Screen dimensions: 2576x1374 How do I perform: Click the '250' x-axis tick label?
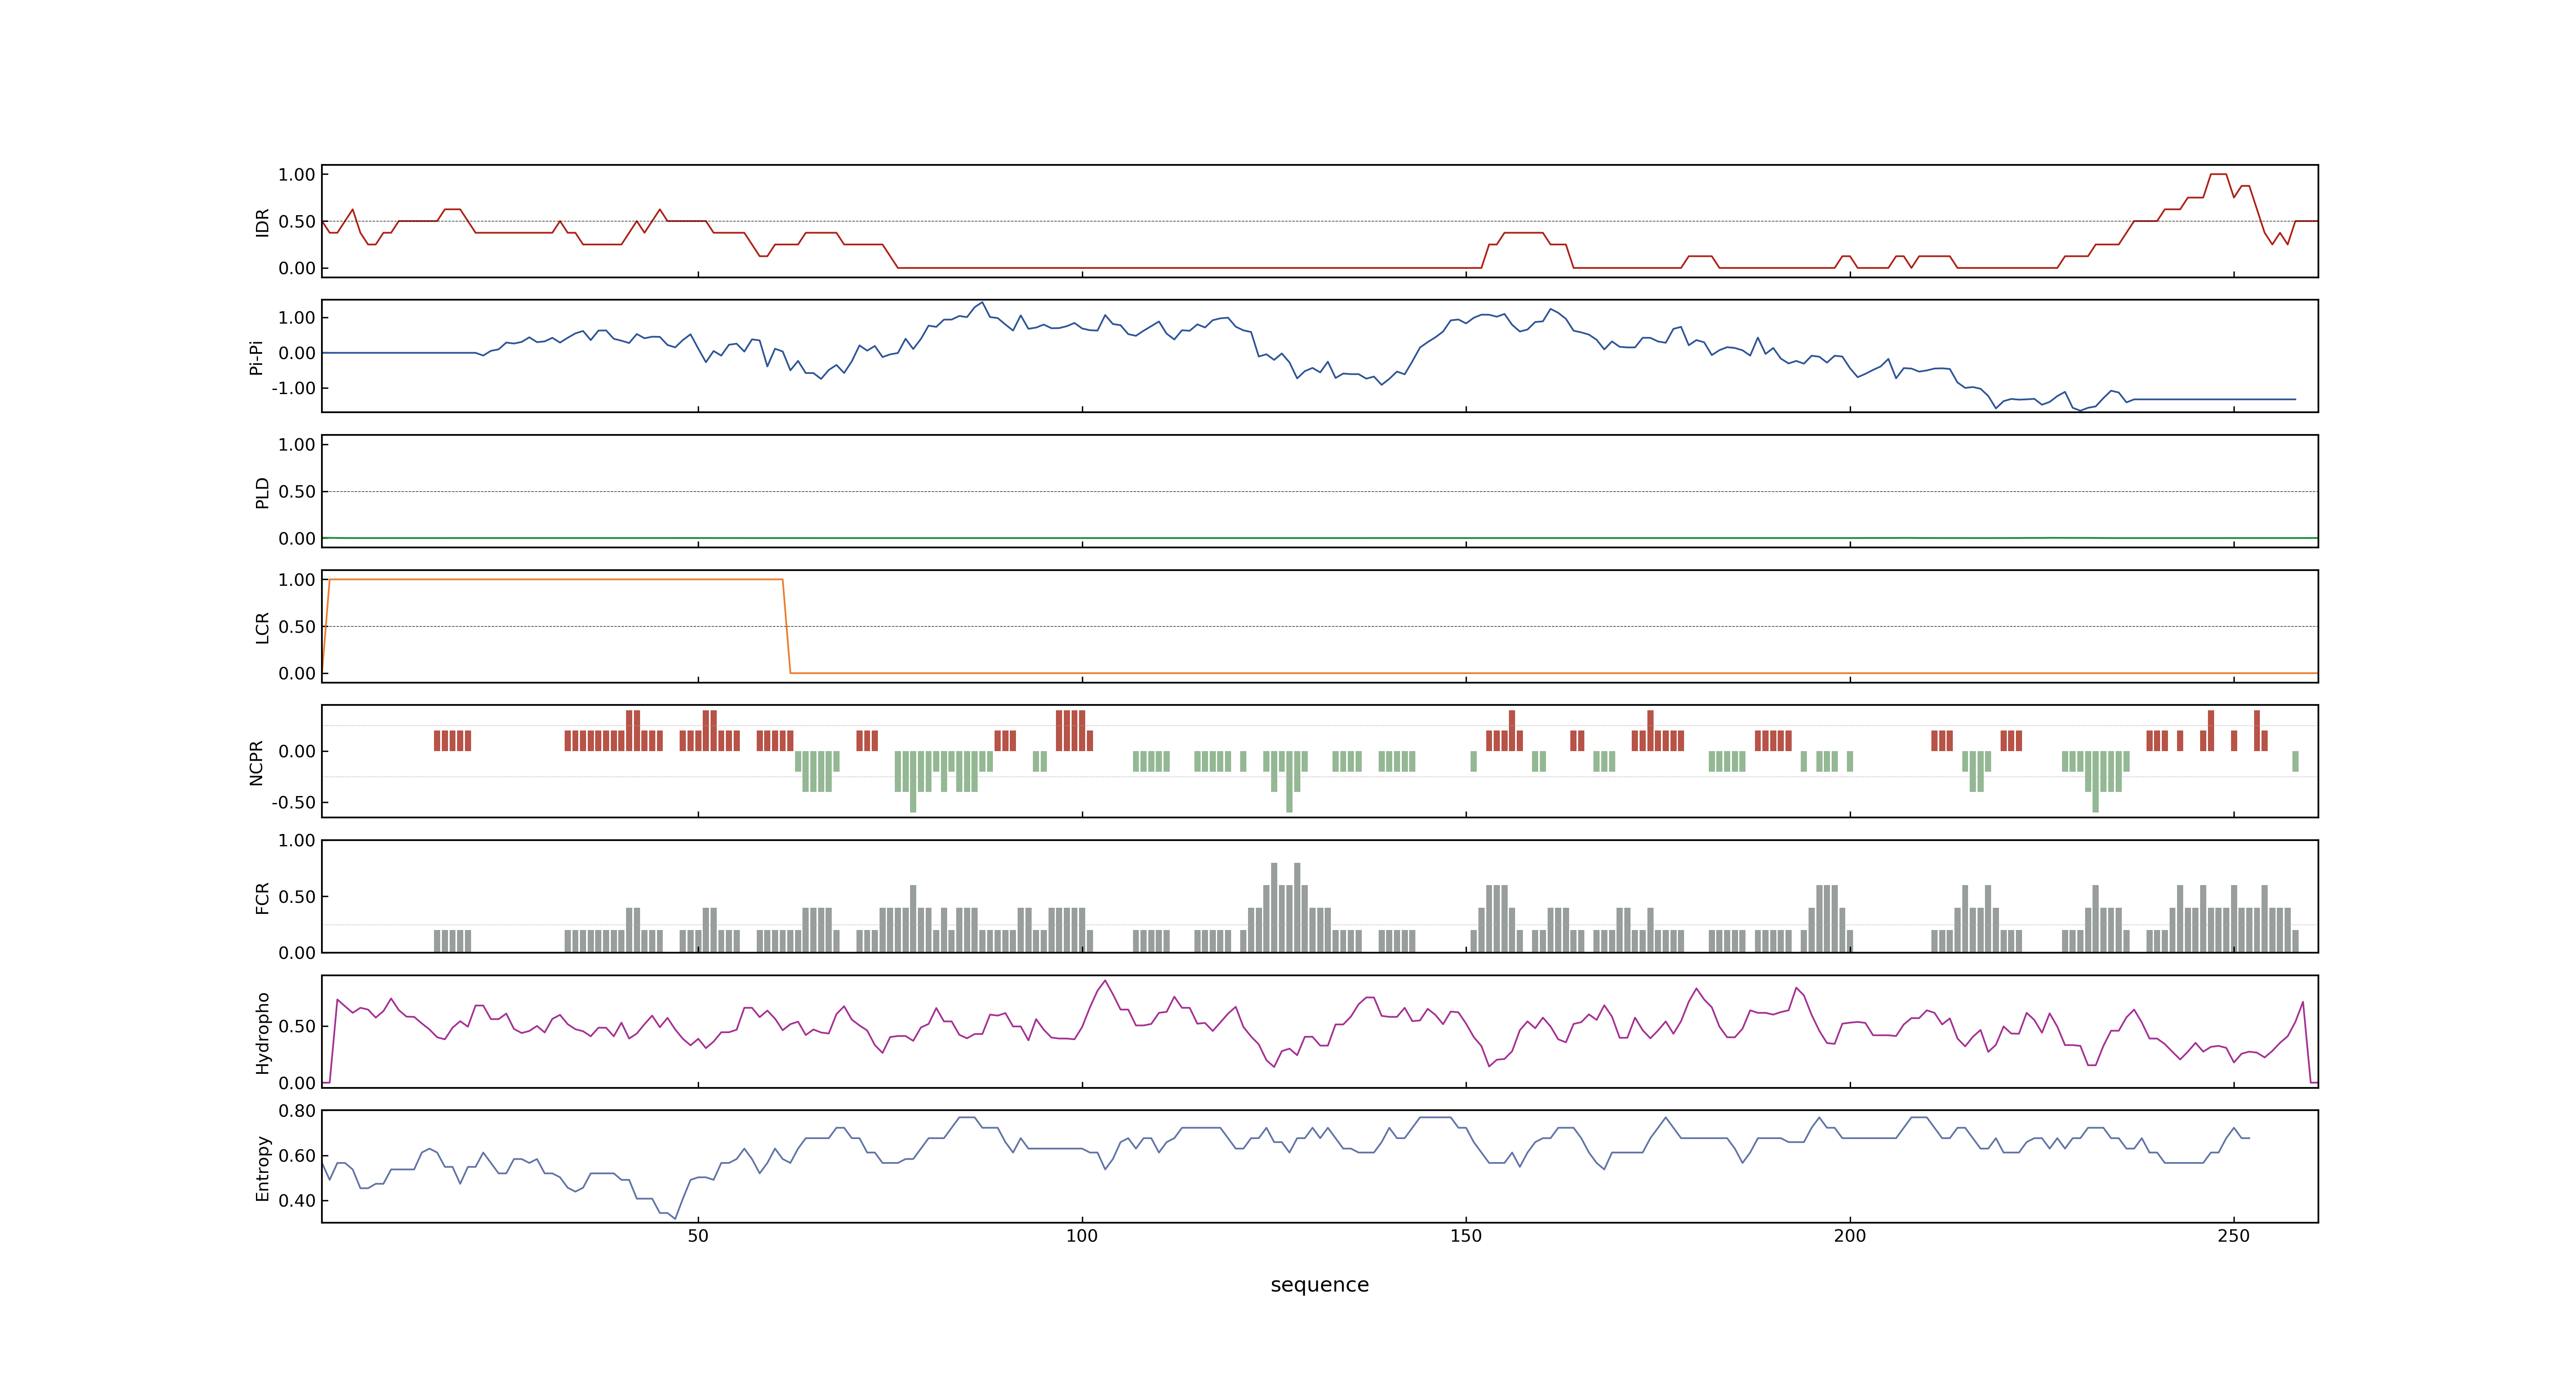(x=2234, y=1236)
